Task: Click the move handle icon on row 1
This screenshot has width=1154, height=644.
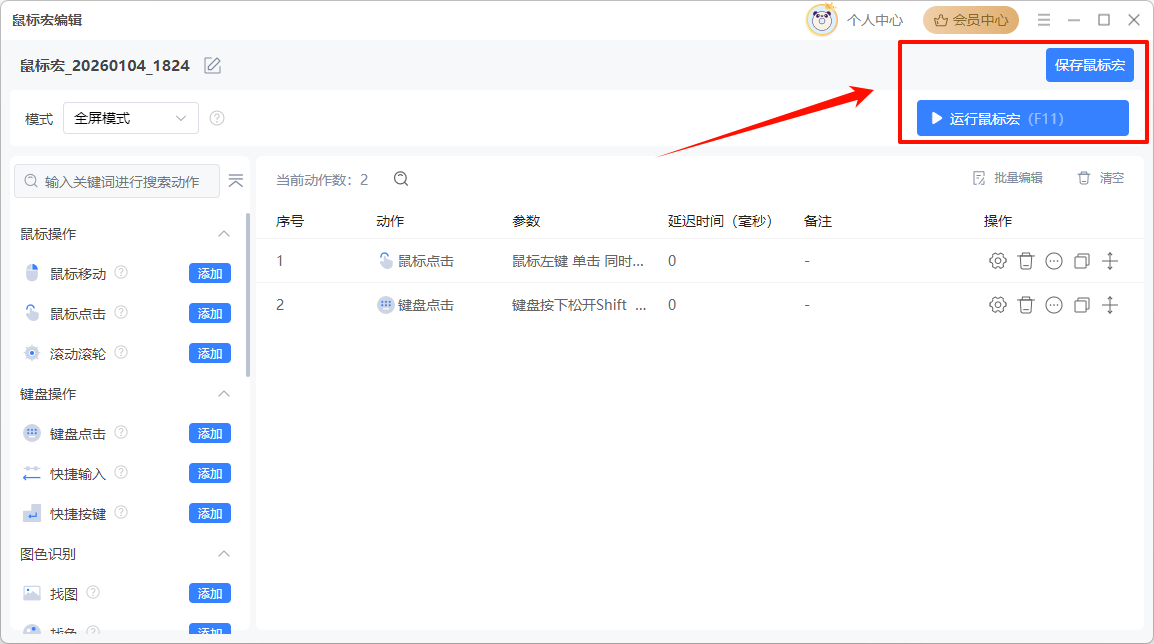Action: pos(1109,261)
